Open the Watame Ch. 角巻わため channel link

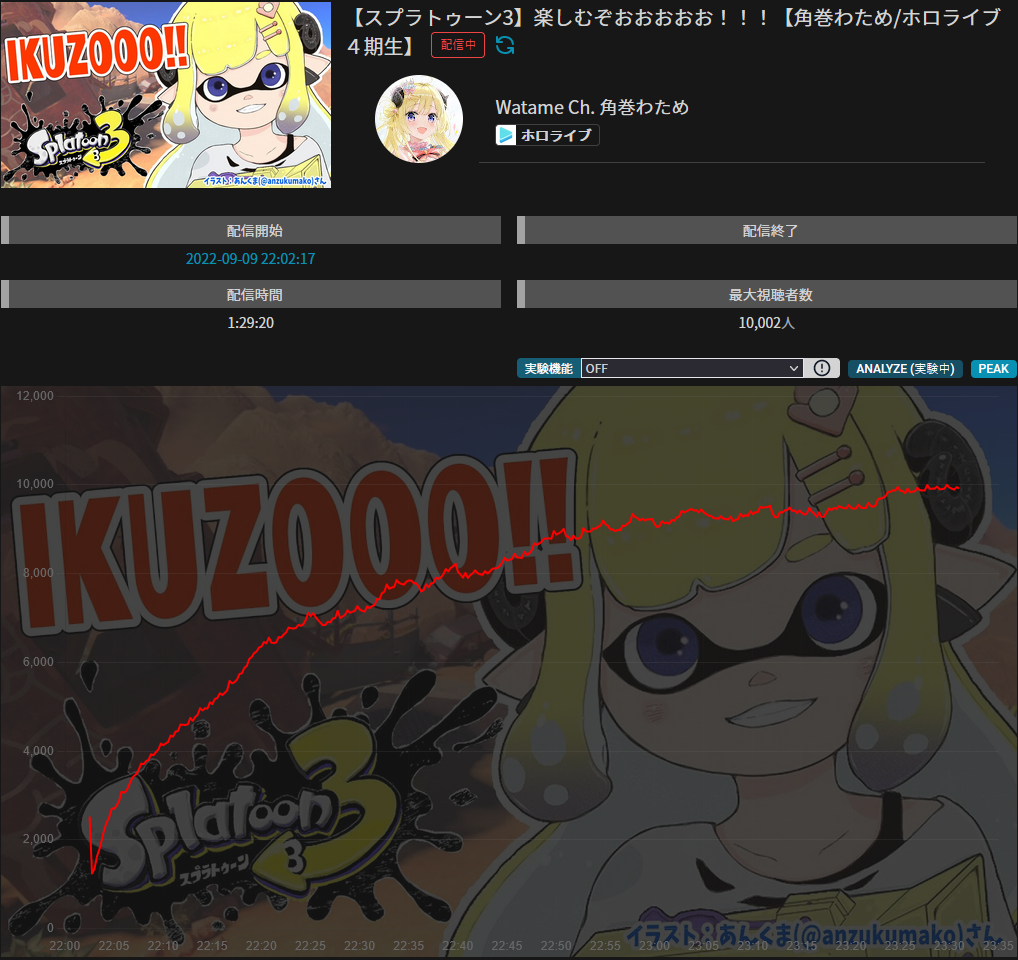pos(591,107)
